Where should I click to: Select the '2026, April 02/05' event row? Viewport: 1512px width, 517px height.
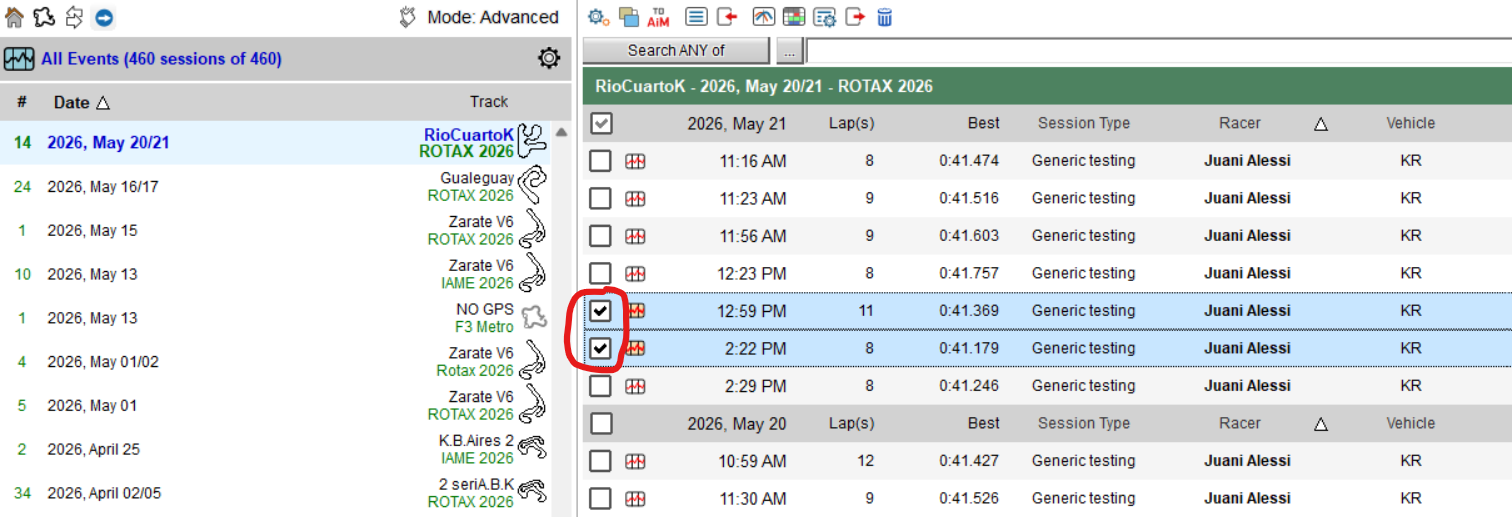(x=275, y=493)
